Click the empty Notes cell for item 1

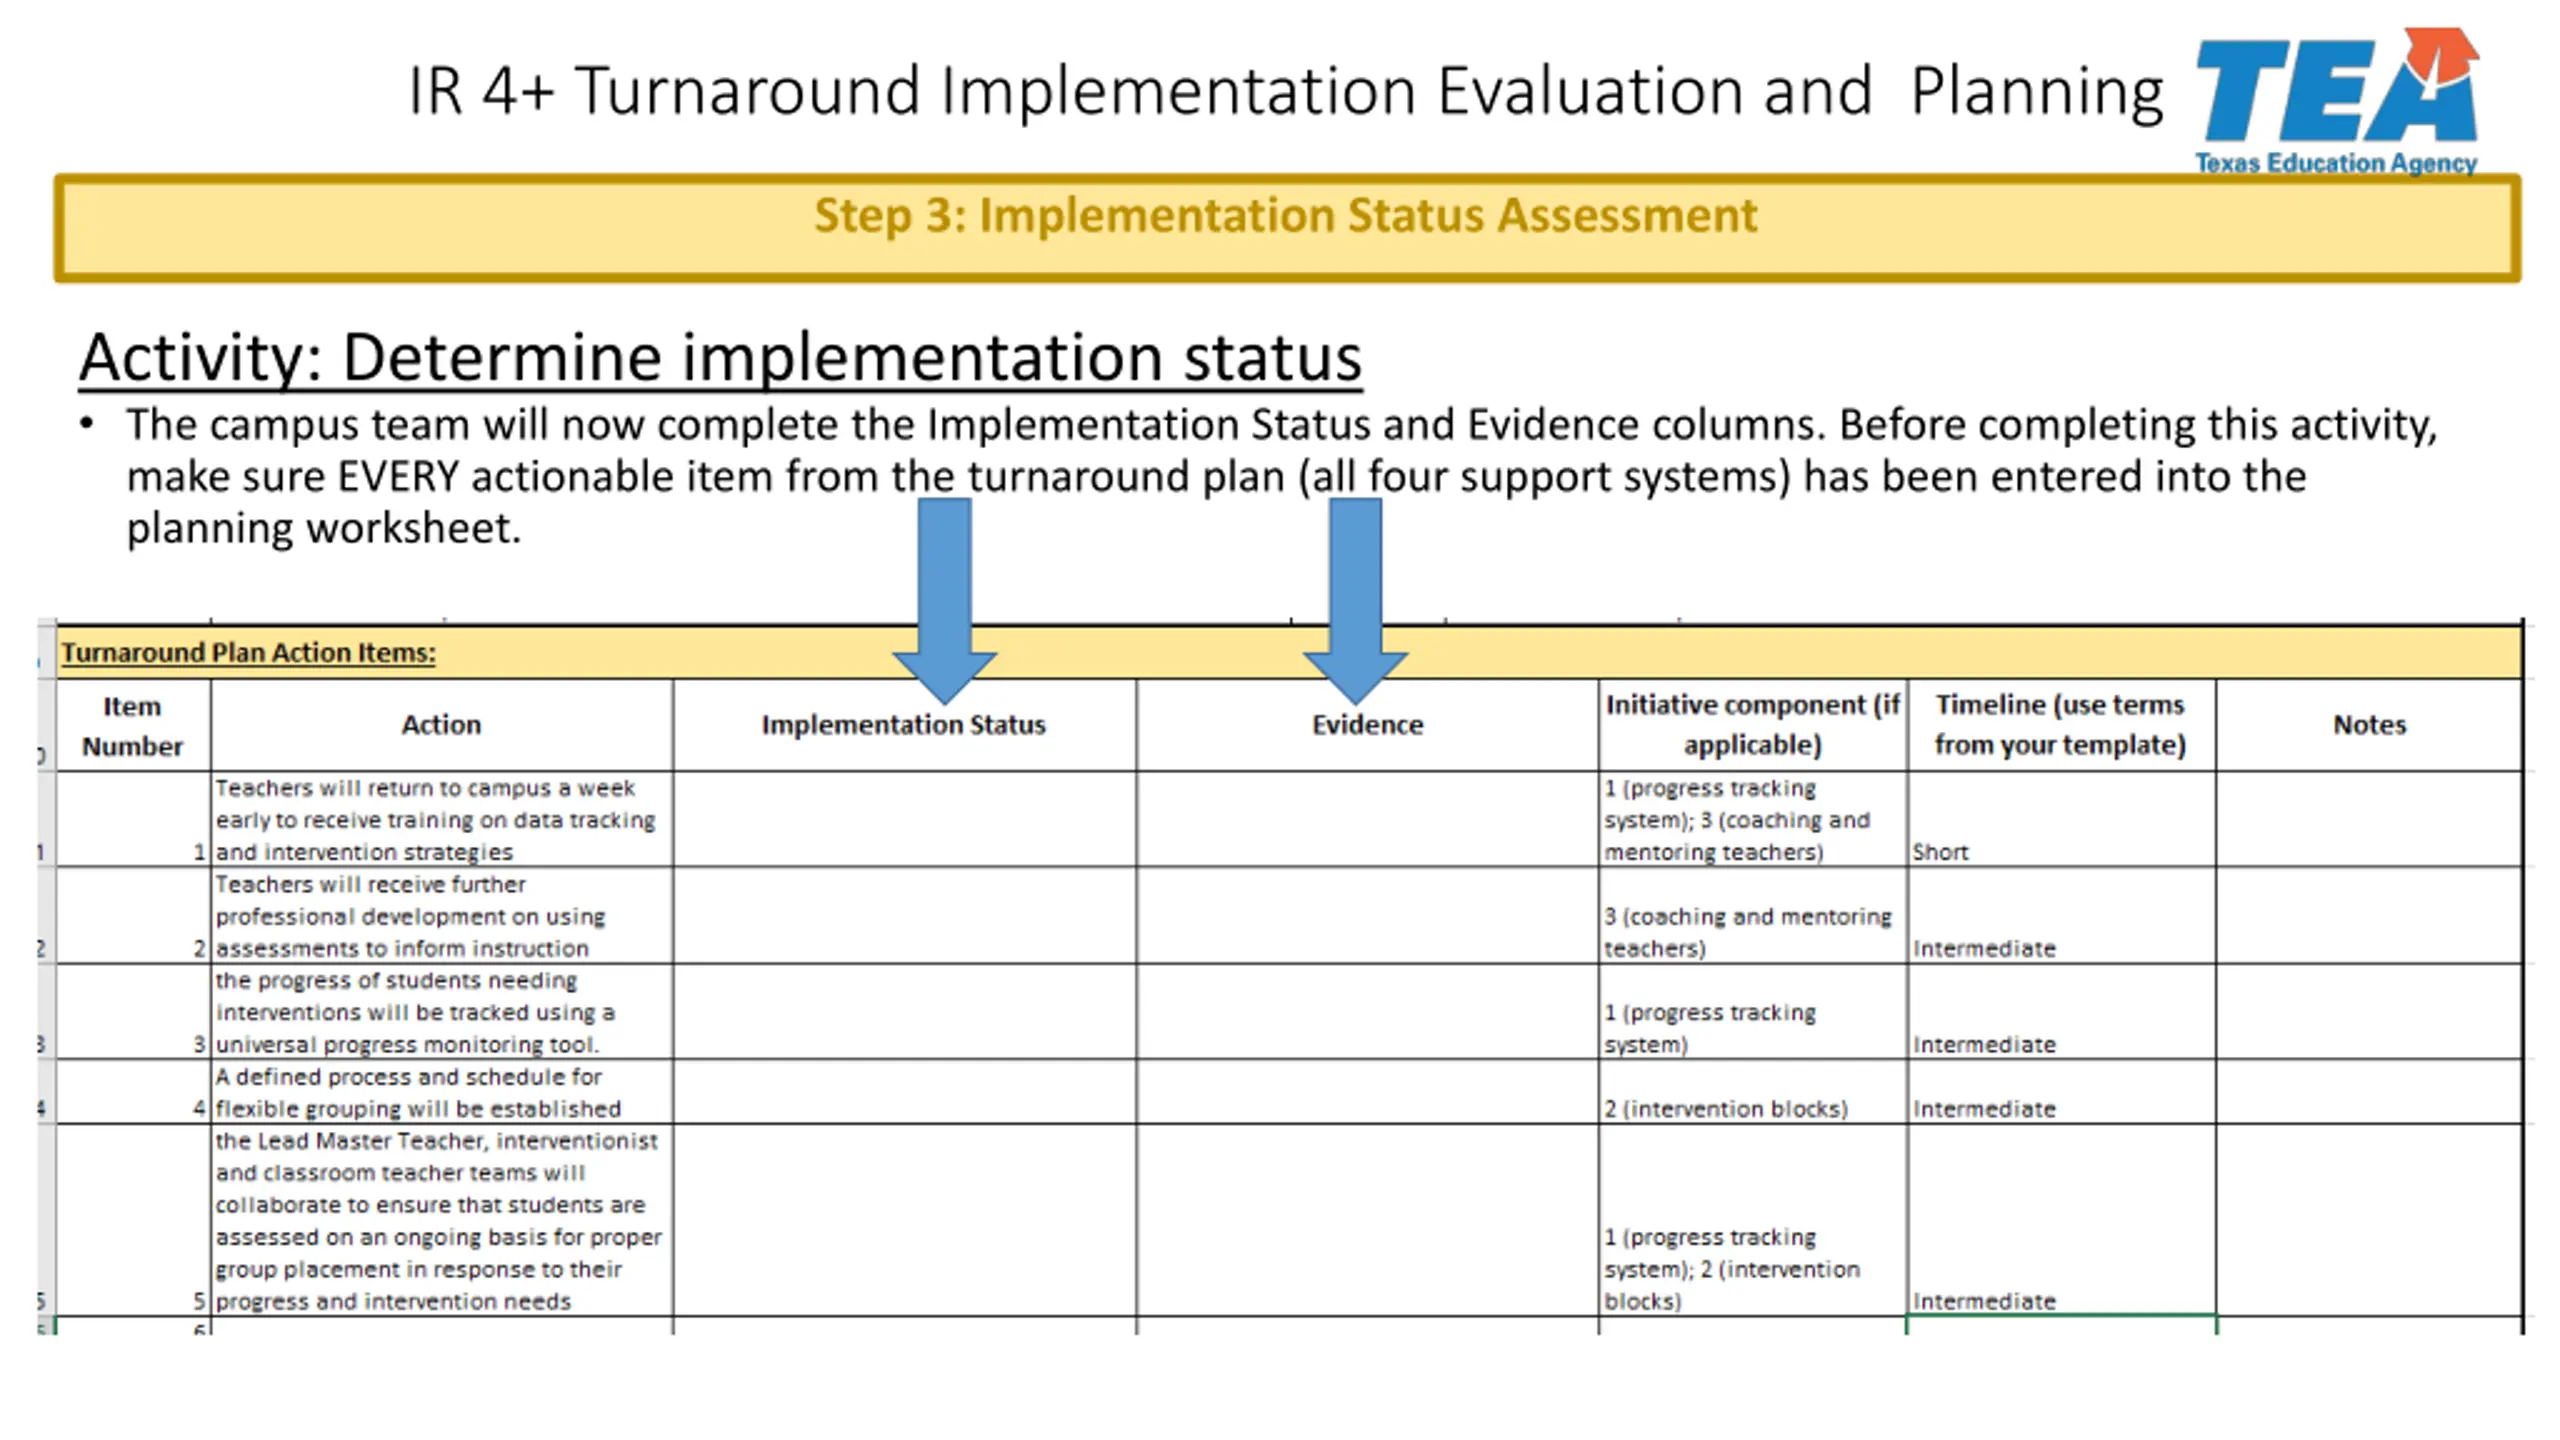click(2369, 819)
